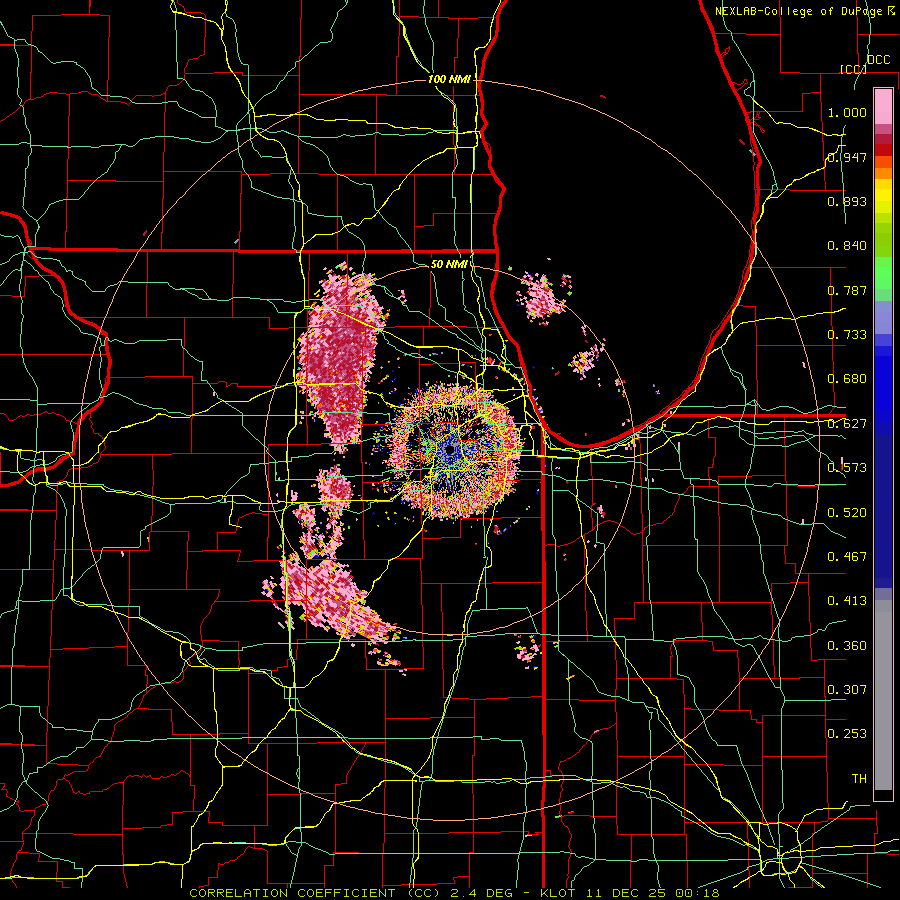Select the 0.467 scale value
The height and width of the screenshot is (900, 900).
[847, 557]
